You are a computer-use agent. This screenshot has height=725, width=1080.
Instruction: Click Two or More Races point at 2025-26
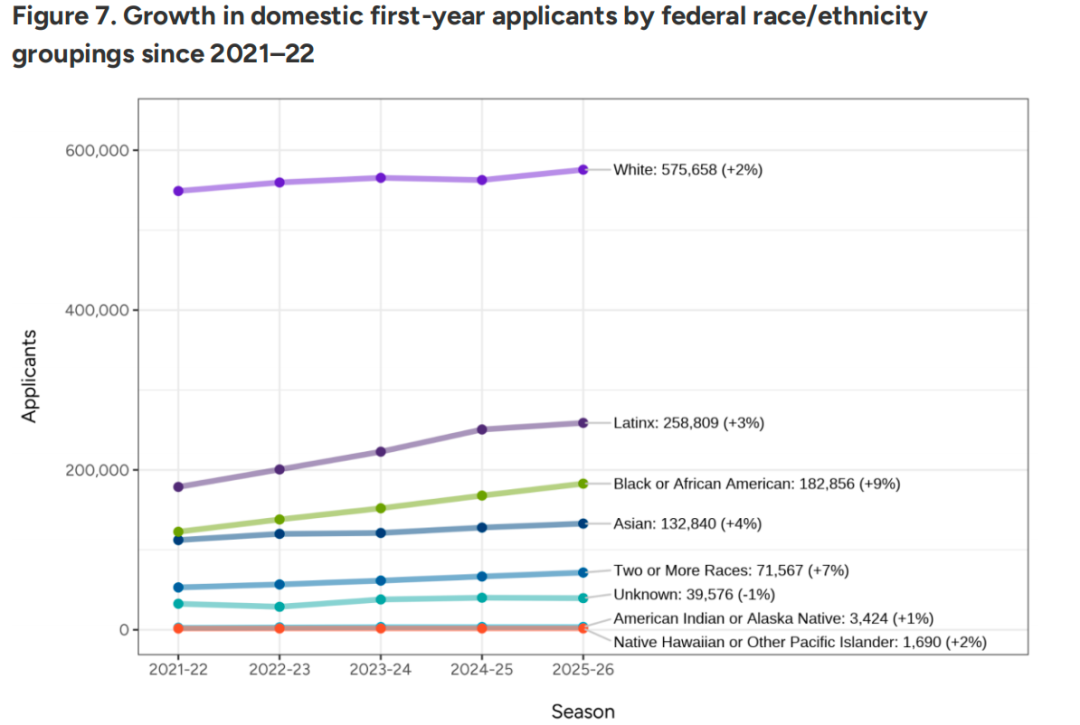pos(583,572)
